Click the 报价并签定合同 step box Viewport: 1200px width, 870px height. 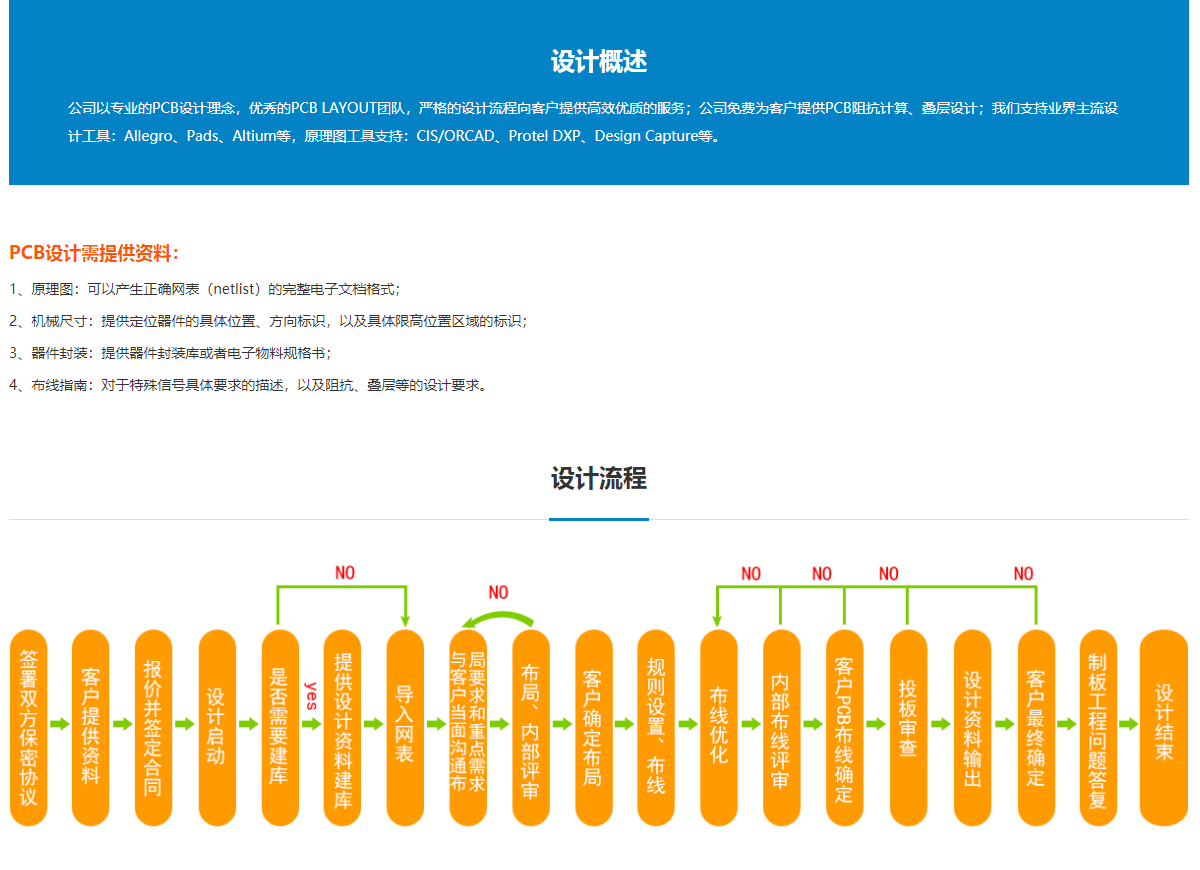(x=153, y=727)
